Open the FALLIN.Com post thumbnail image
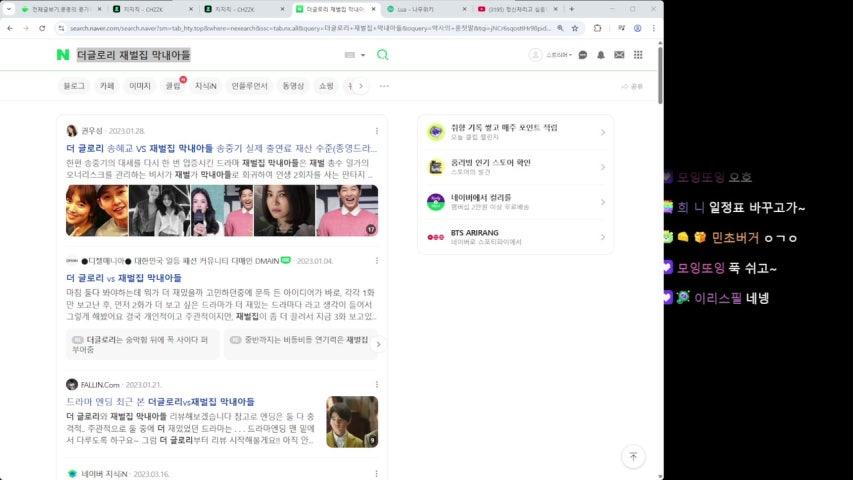The height and width of the screenshot is (480, 853). 352,422
